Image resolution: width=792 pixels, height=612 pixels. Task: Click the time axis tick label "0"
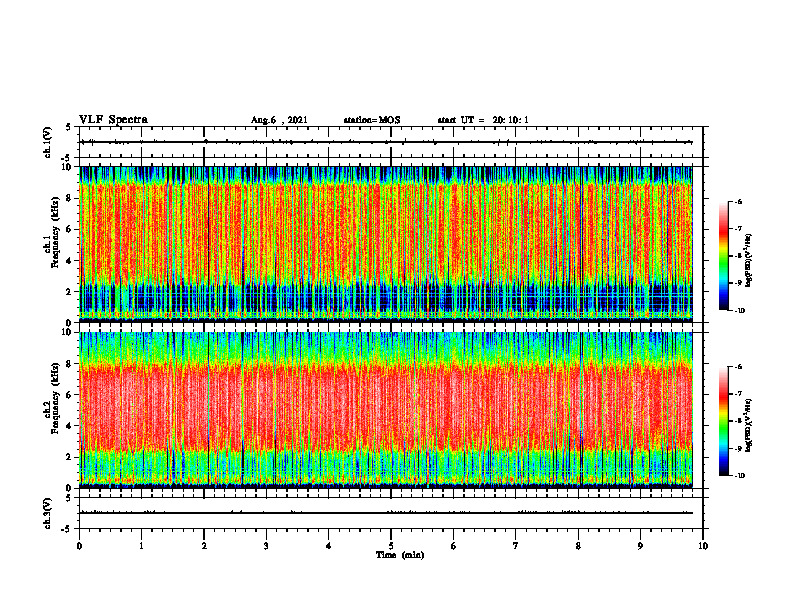click(x=79, y=546)
